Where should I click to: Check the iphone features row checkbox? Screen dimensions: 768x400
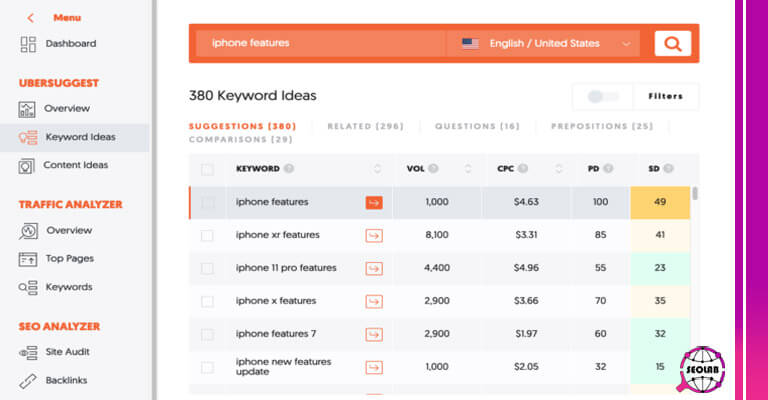pos(207,202)
